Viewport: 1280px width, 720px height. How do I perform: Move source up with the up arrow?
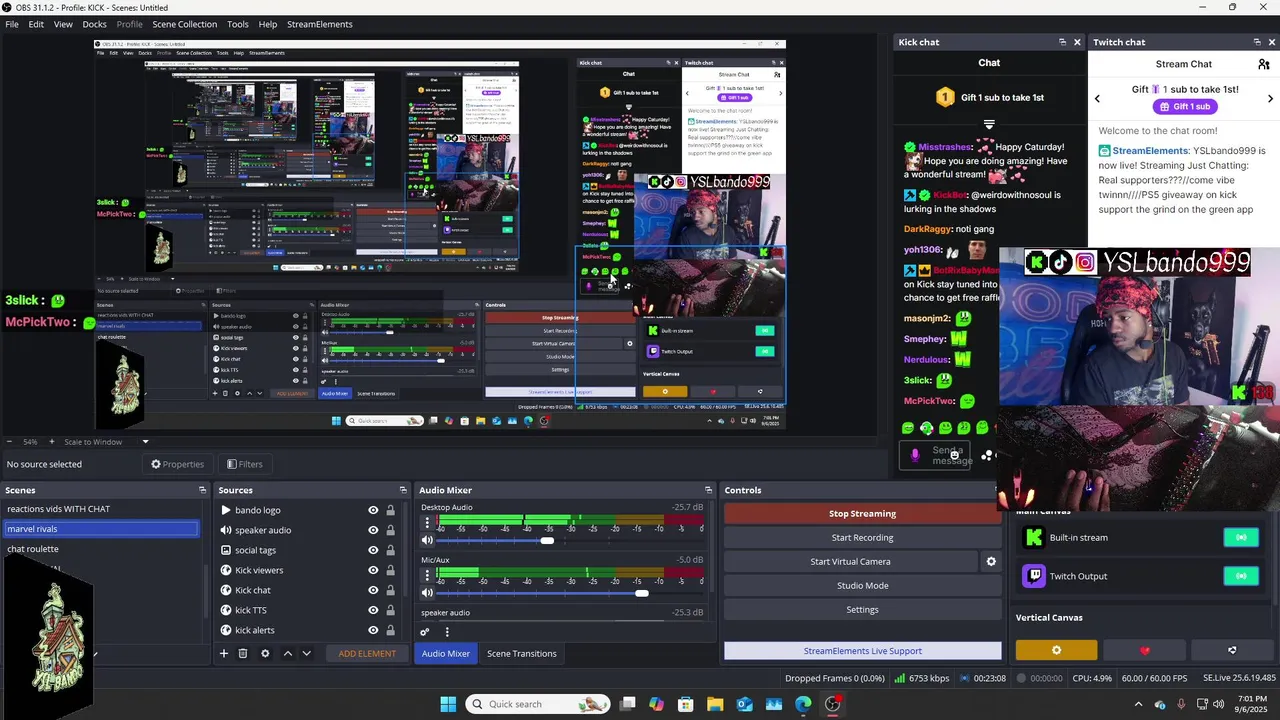(x=288, y=653)
